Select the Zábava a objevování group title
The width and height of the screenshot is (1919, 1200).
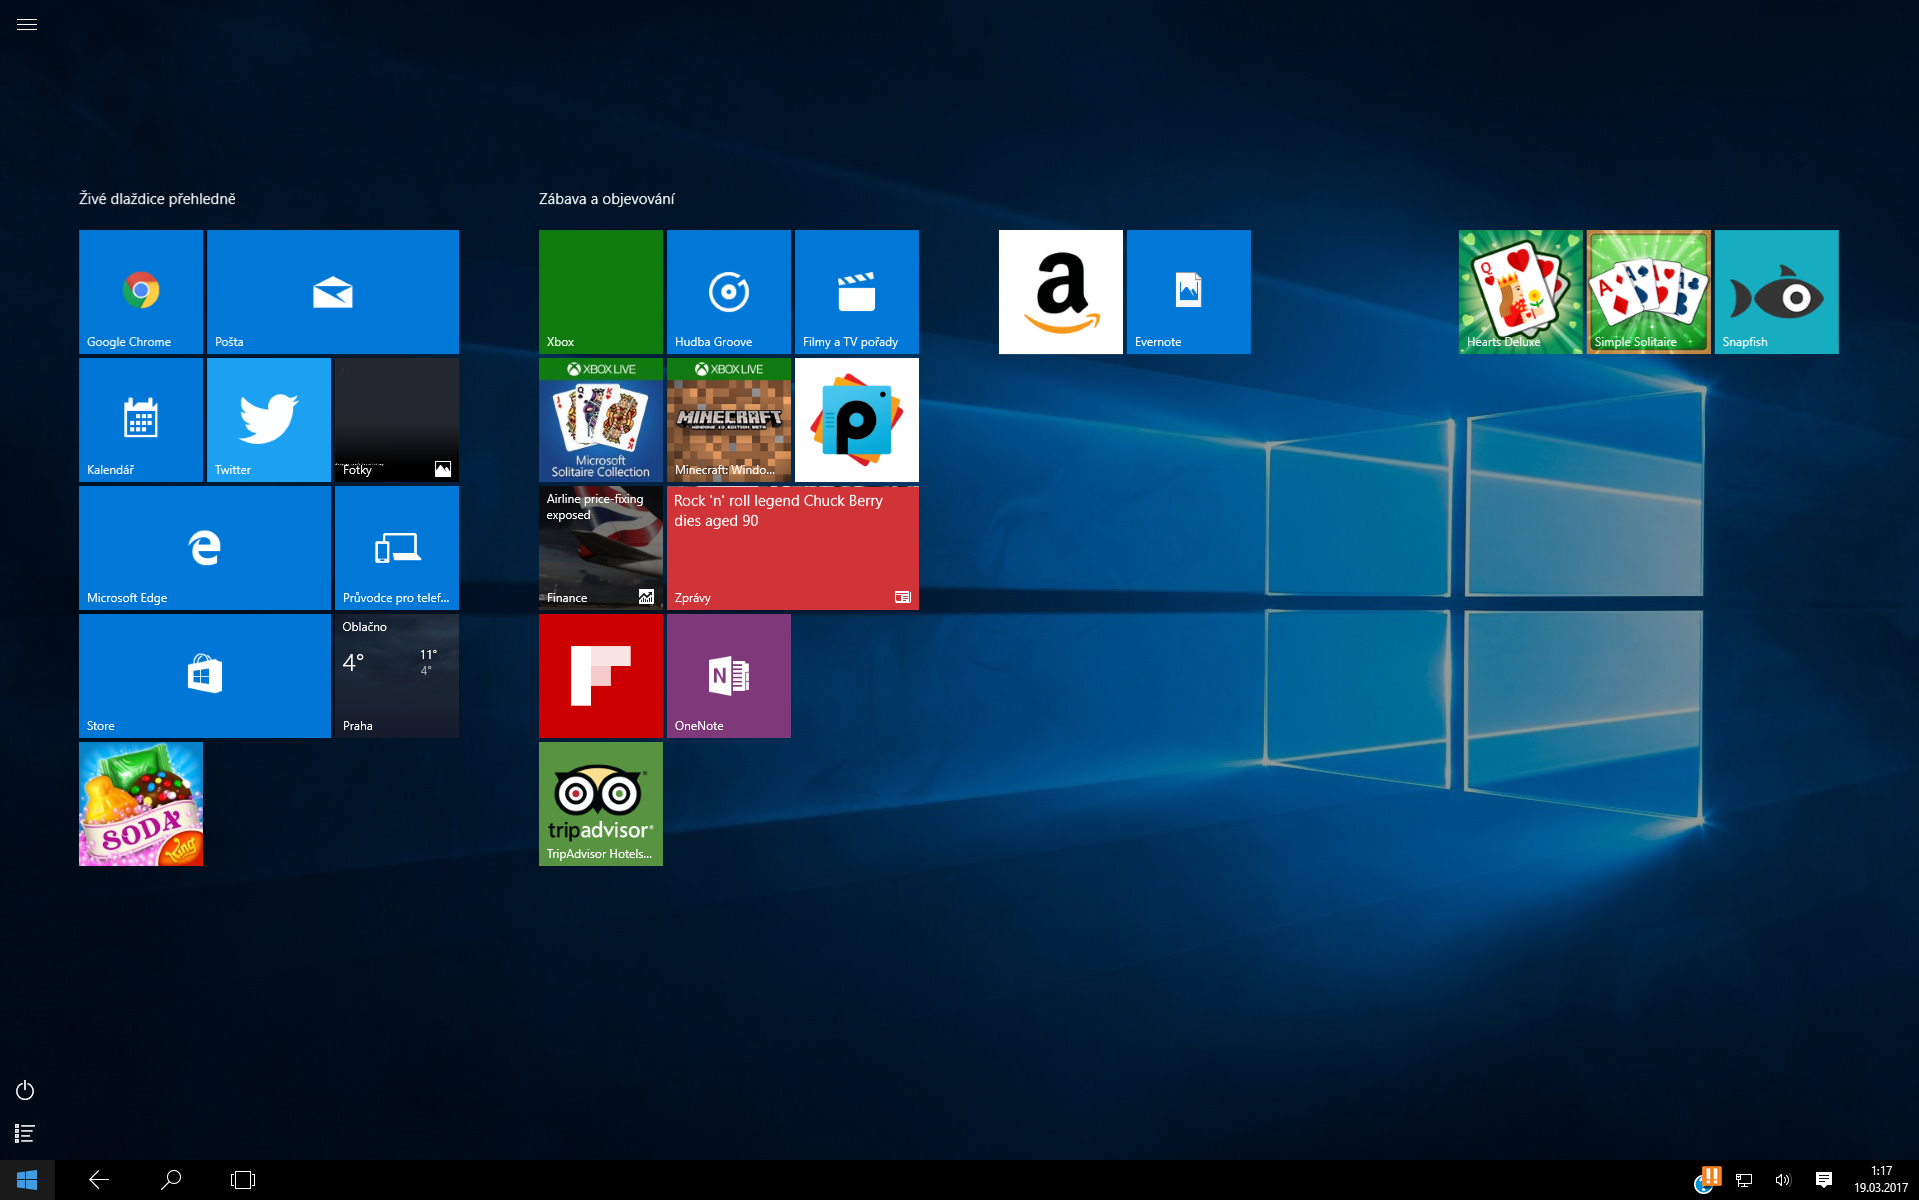click(607, 199)
